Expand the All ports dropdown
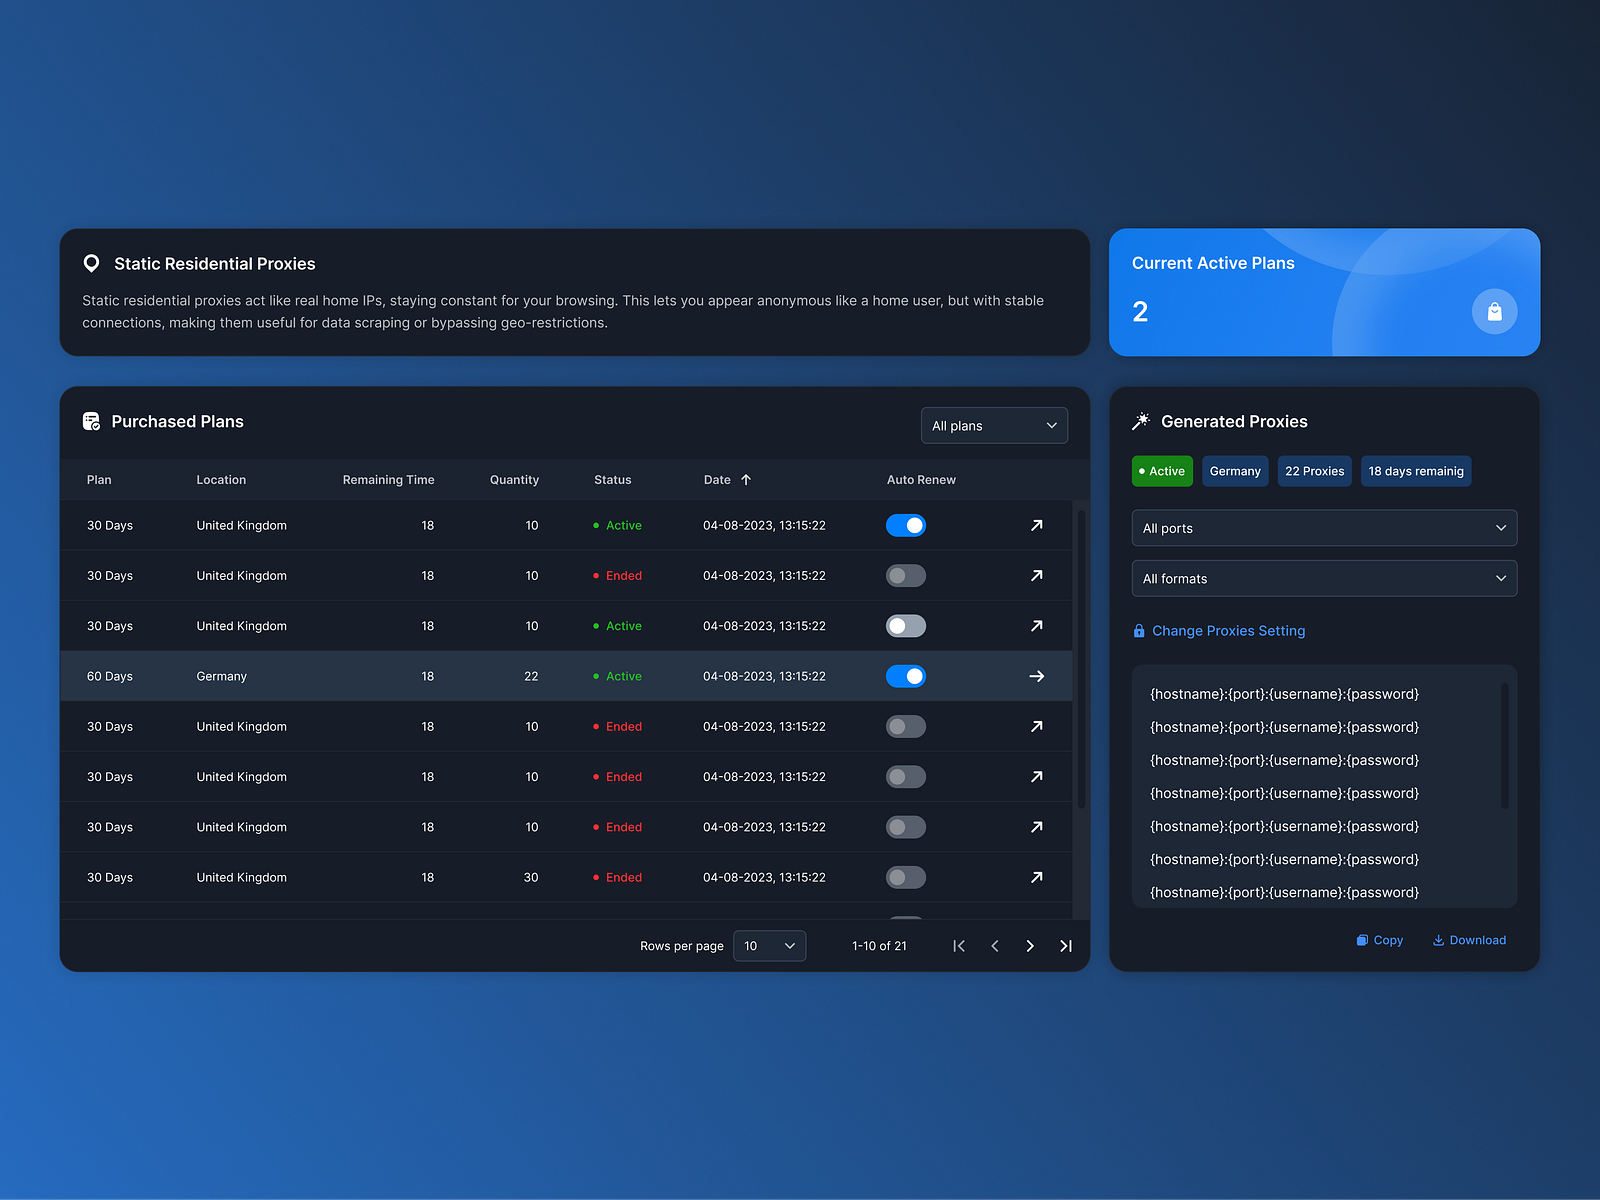This screenshot has height=1200, width=1600. pos(1324,528)
